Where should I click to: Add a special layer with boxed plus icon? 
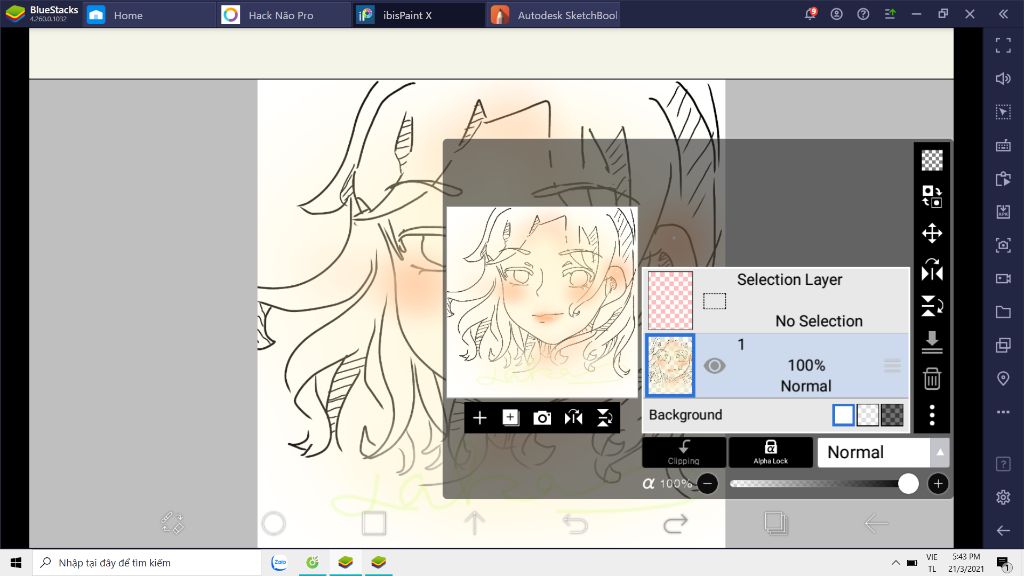point(511,418)
